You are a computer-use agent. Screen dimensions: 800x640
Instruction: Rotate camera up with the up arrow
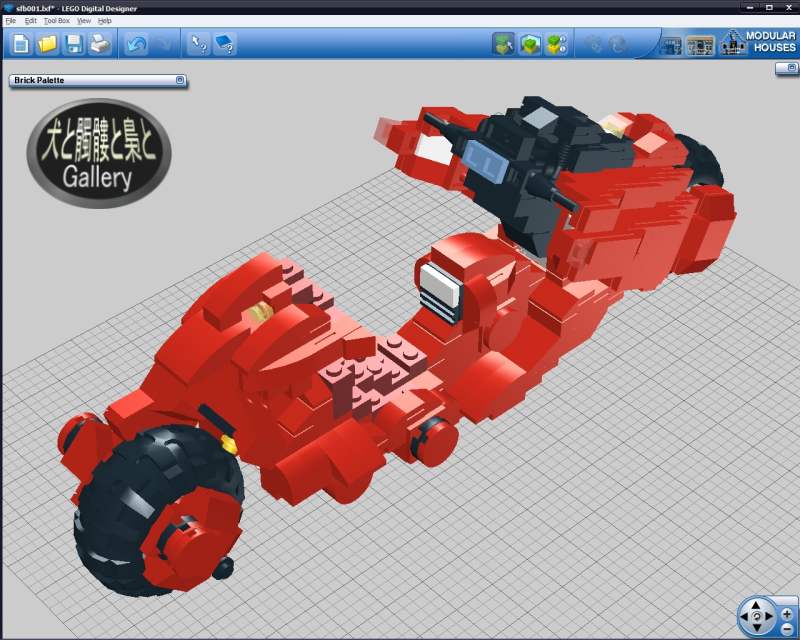click(x=756, y=605)
